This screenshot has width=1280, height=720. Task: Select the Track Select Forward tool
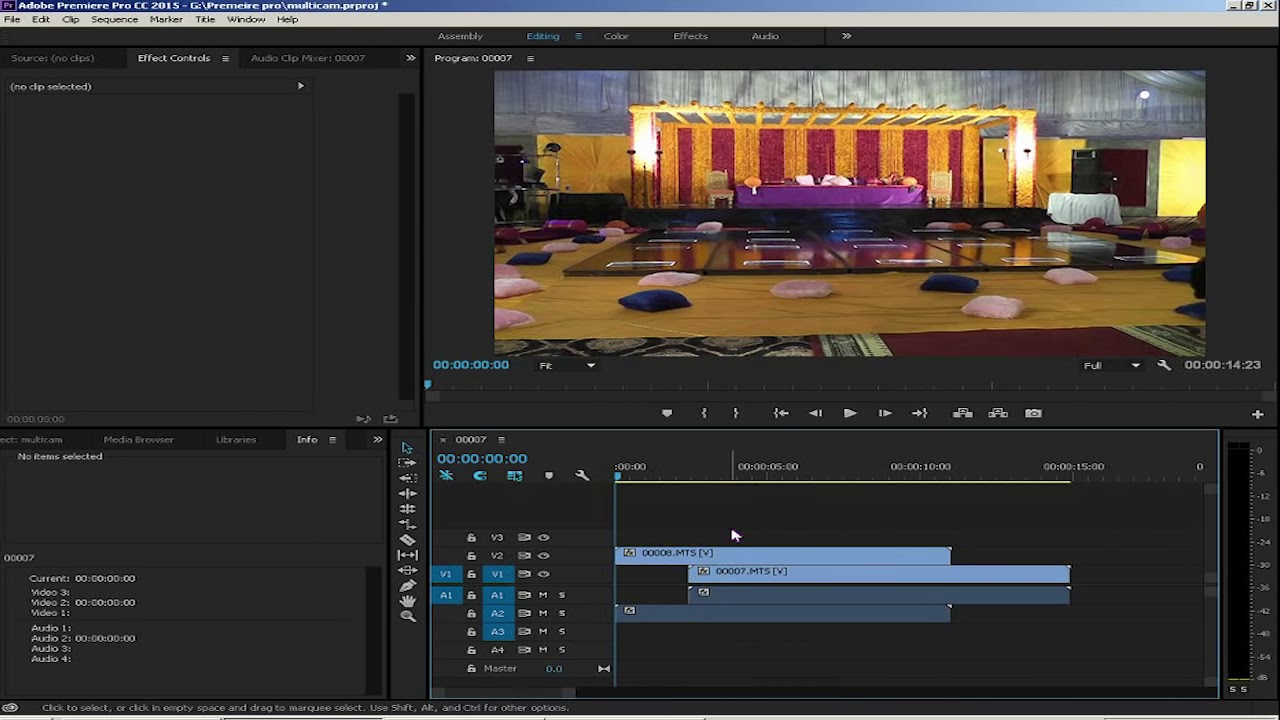click(x=407, y=462)
